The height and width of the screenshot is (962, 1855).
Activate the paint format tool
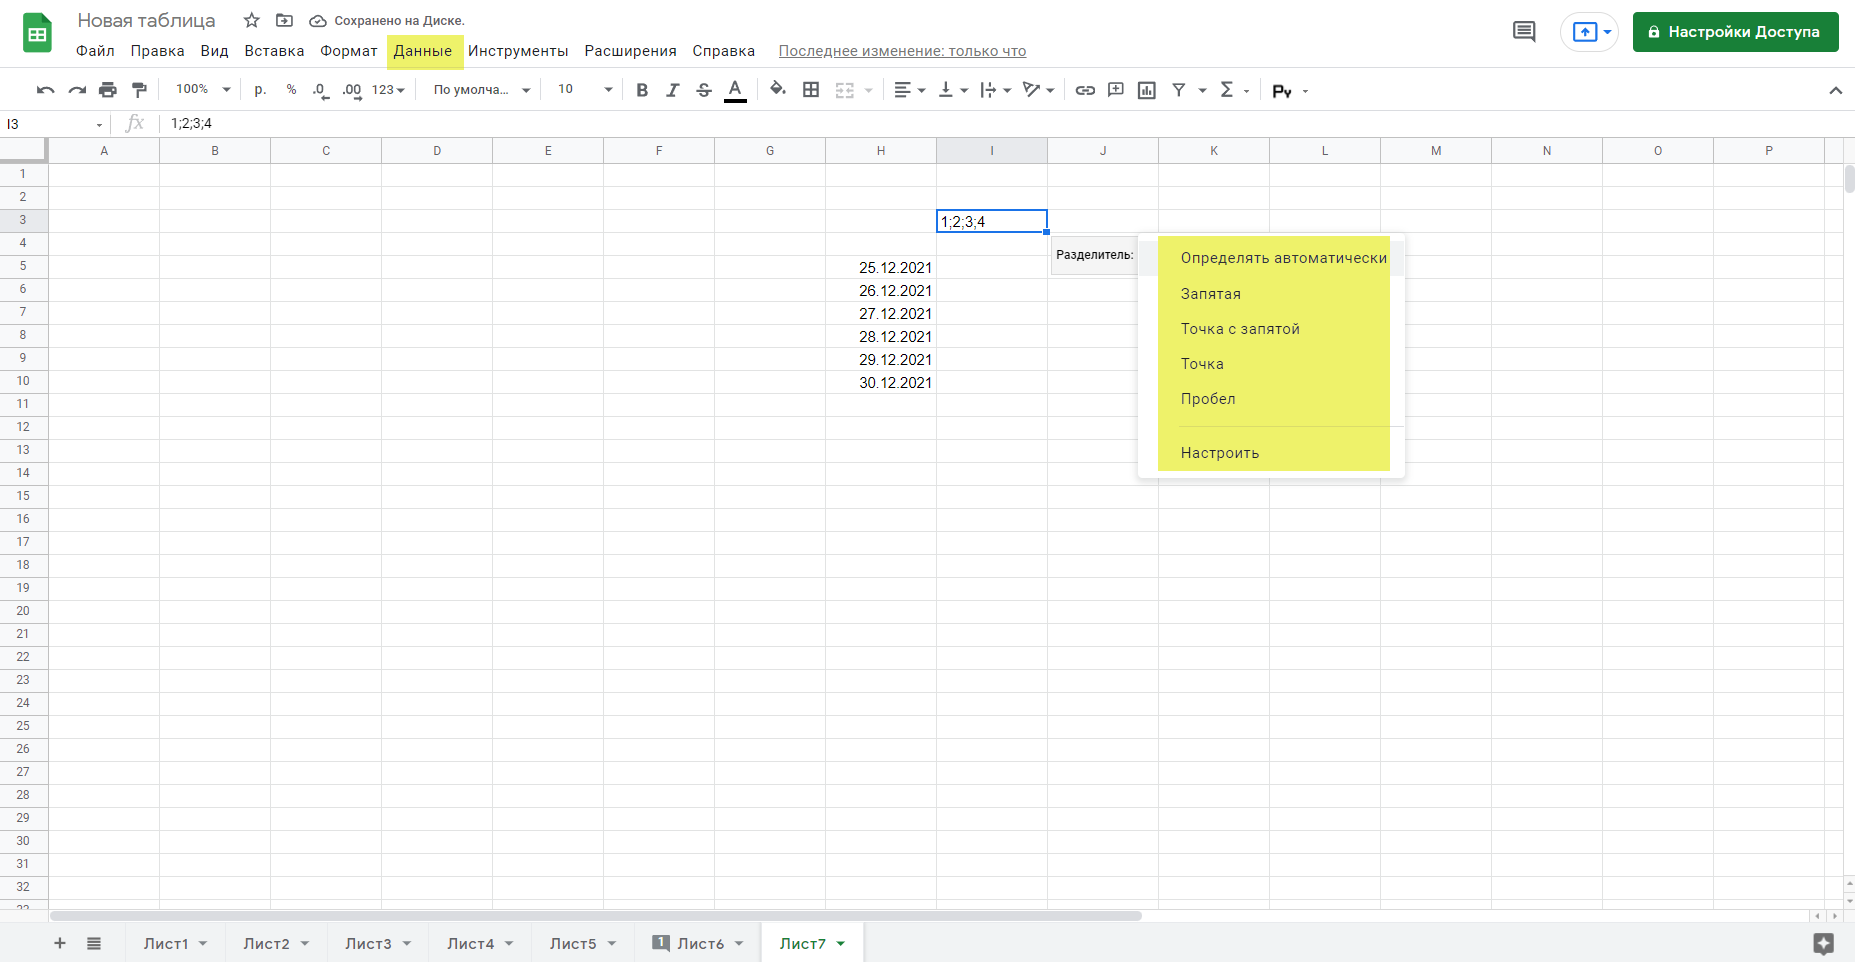tap(139, 90)
